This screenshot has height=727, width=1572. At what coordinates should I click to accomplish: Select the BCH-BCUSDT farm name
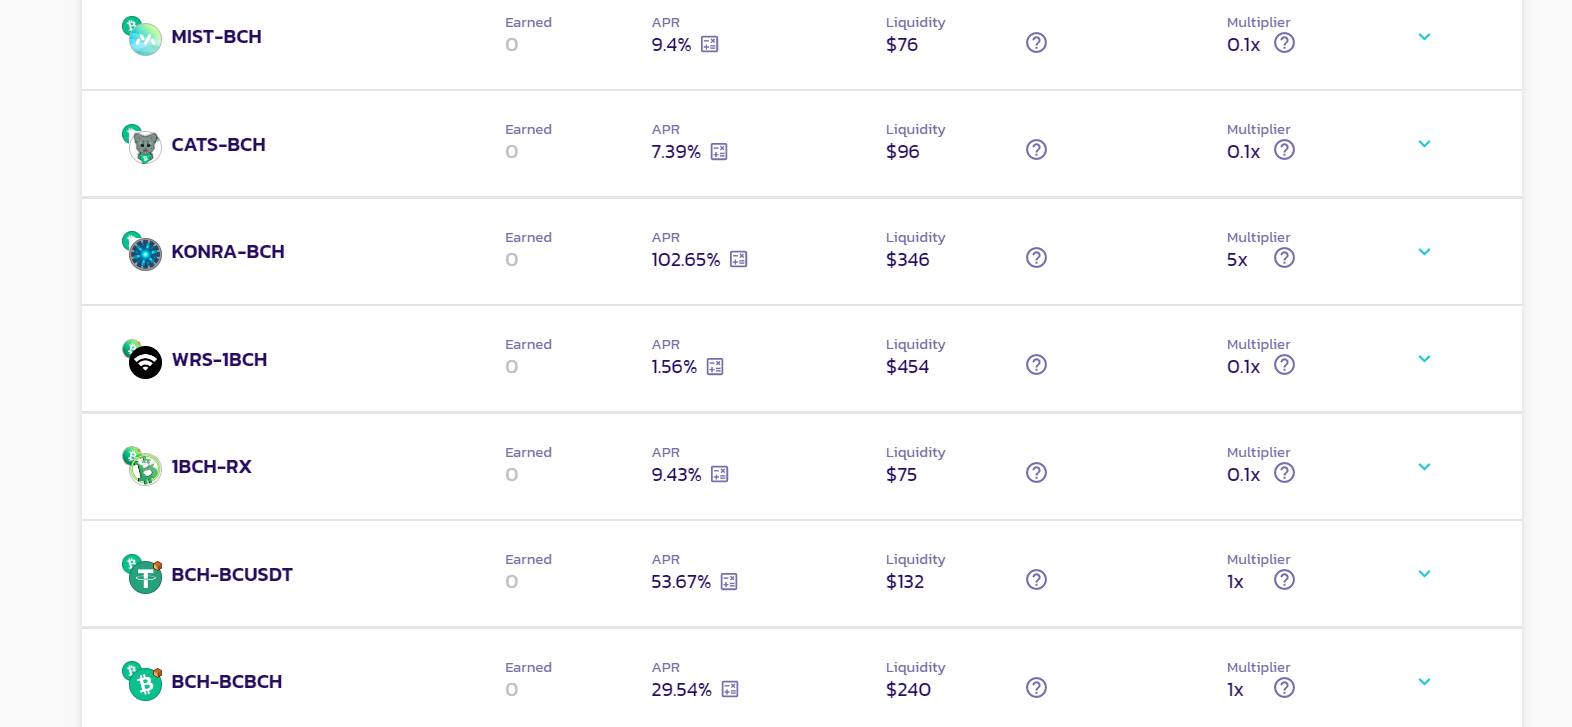[x=232, y=574]
